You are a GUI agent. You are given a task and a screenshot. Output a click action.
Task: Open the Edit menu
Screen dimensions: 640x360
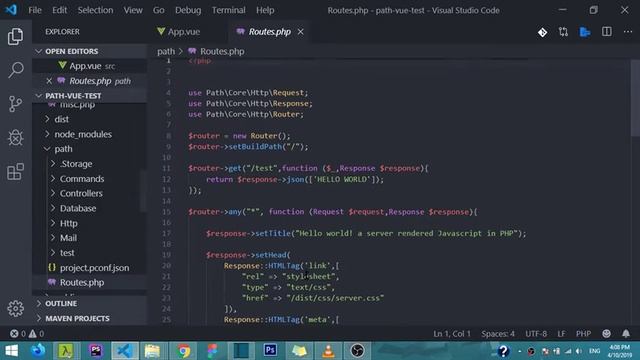[60, 10]
